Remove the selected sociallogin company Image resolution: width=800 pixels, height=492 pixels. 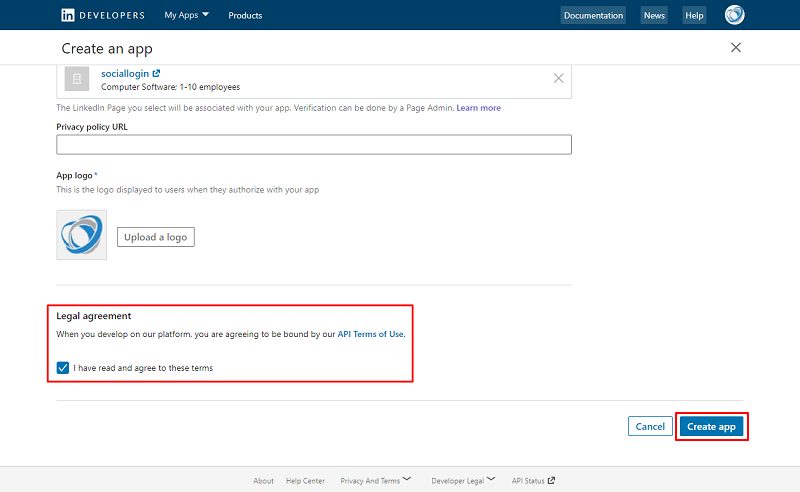click(558, 78)
